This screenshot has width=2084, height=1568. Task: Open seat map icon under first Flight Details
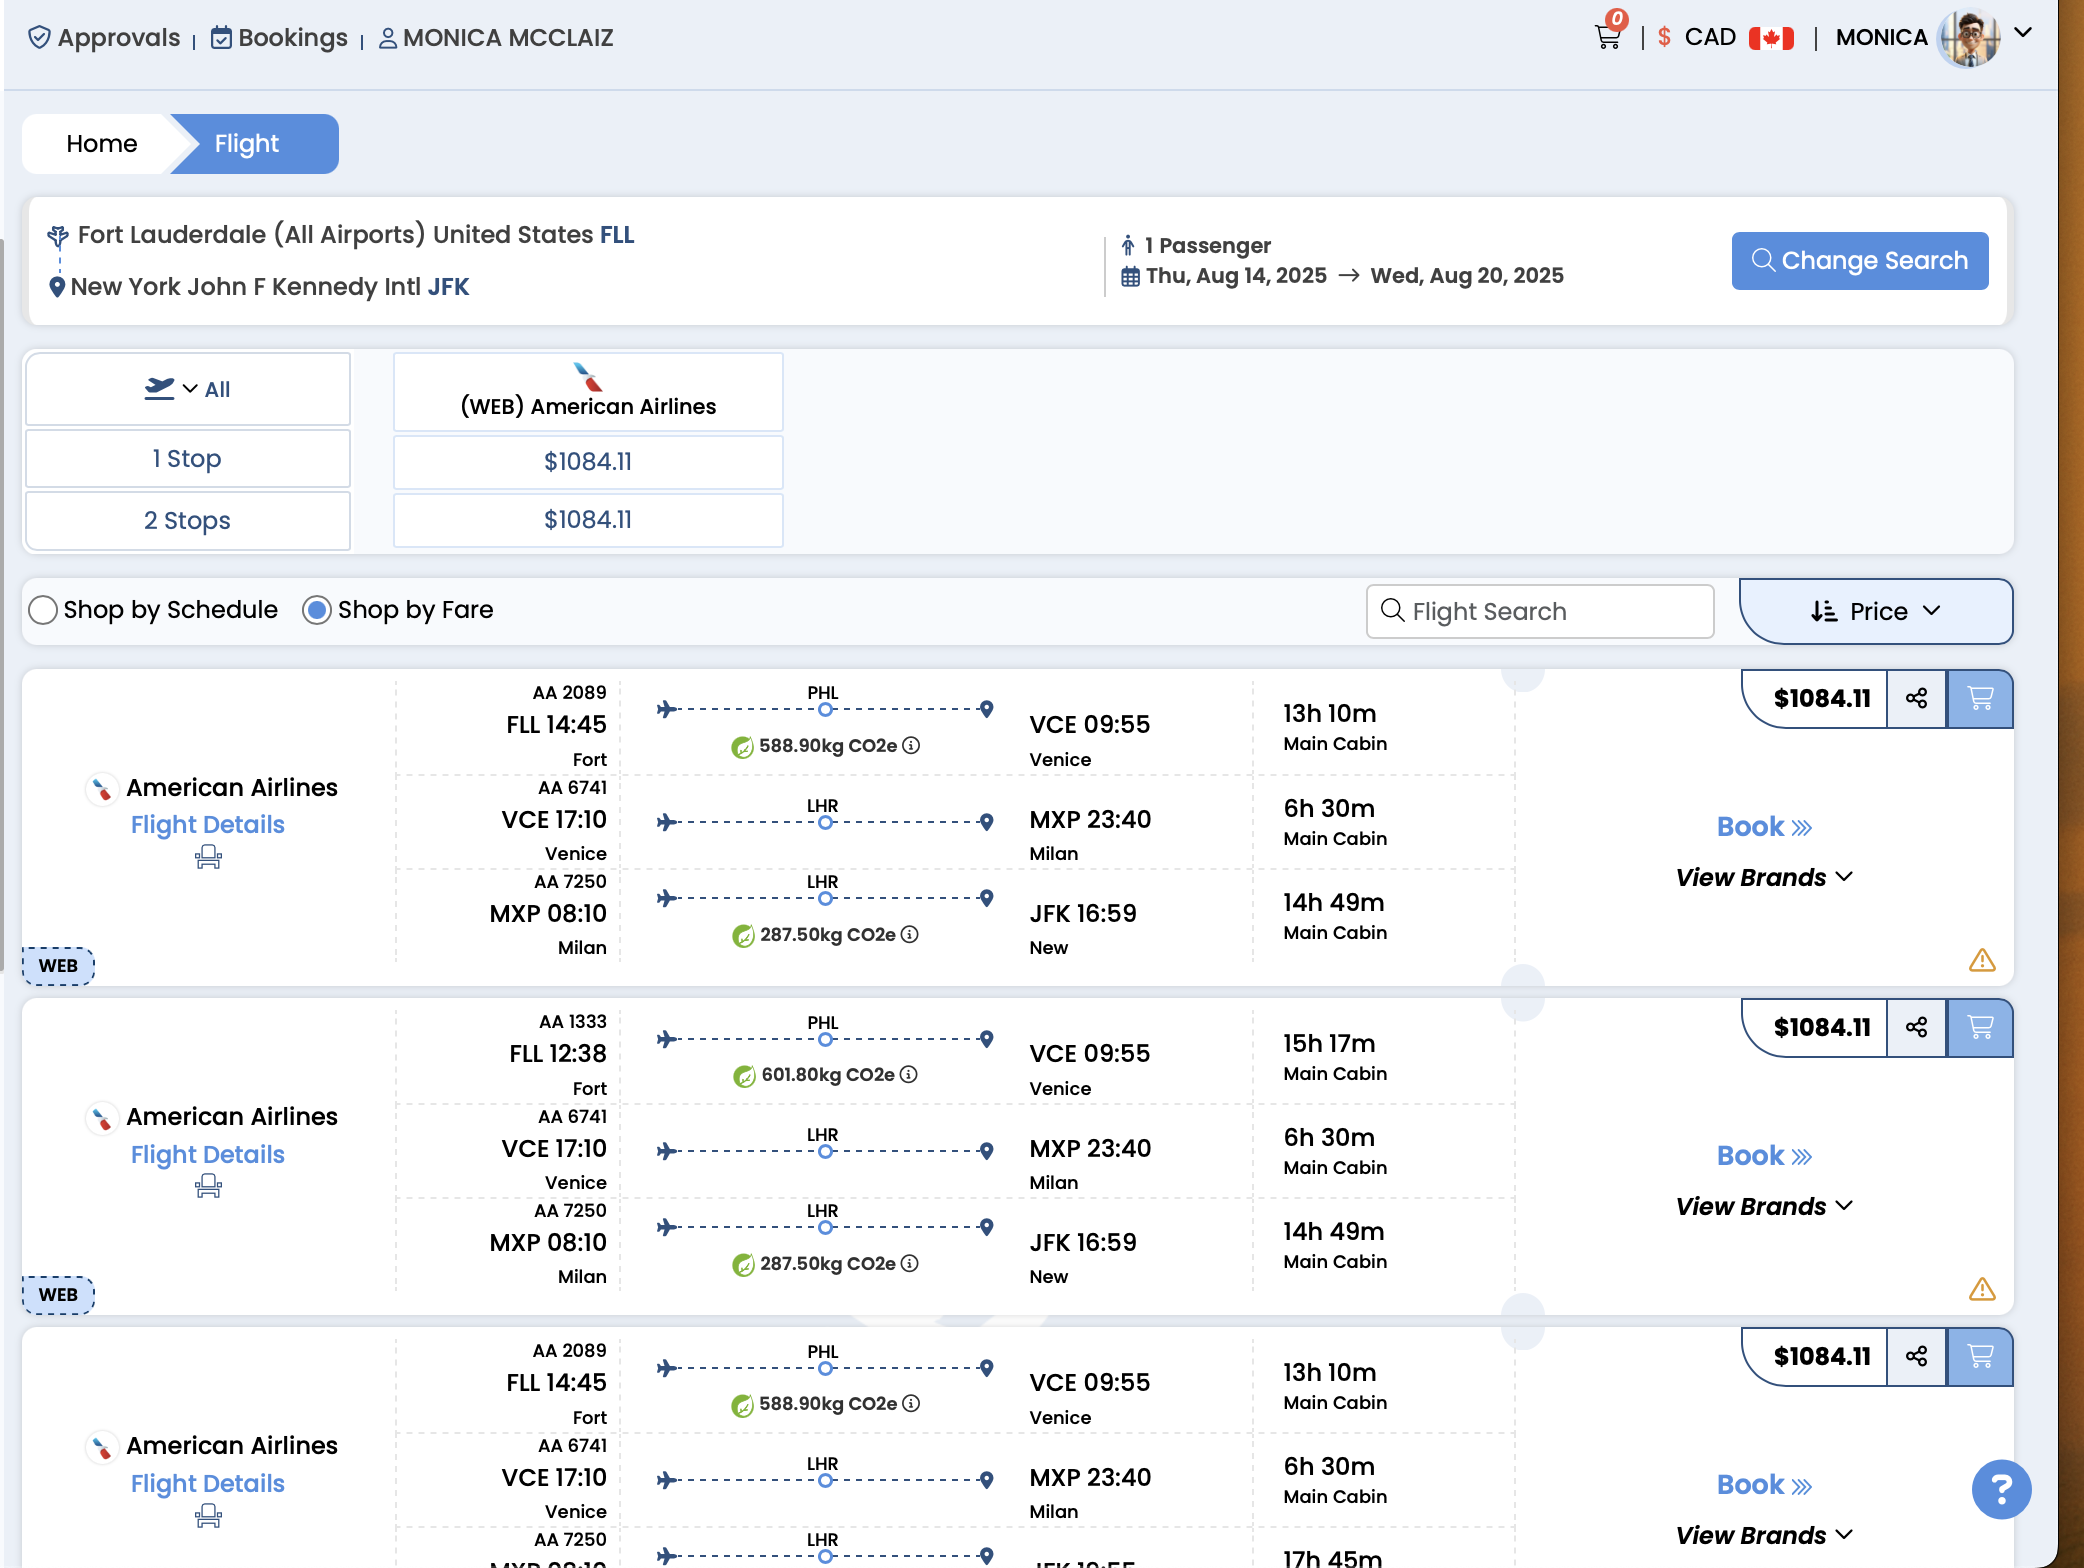[208, 857]
